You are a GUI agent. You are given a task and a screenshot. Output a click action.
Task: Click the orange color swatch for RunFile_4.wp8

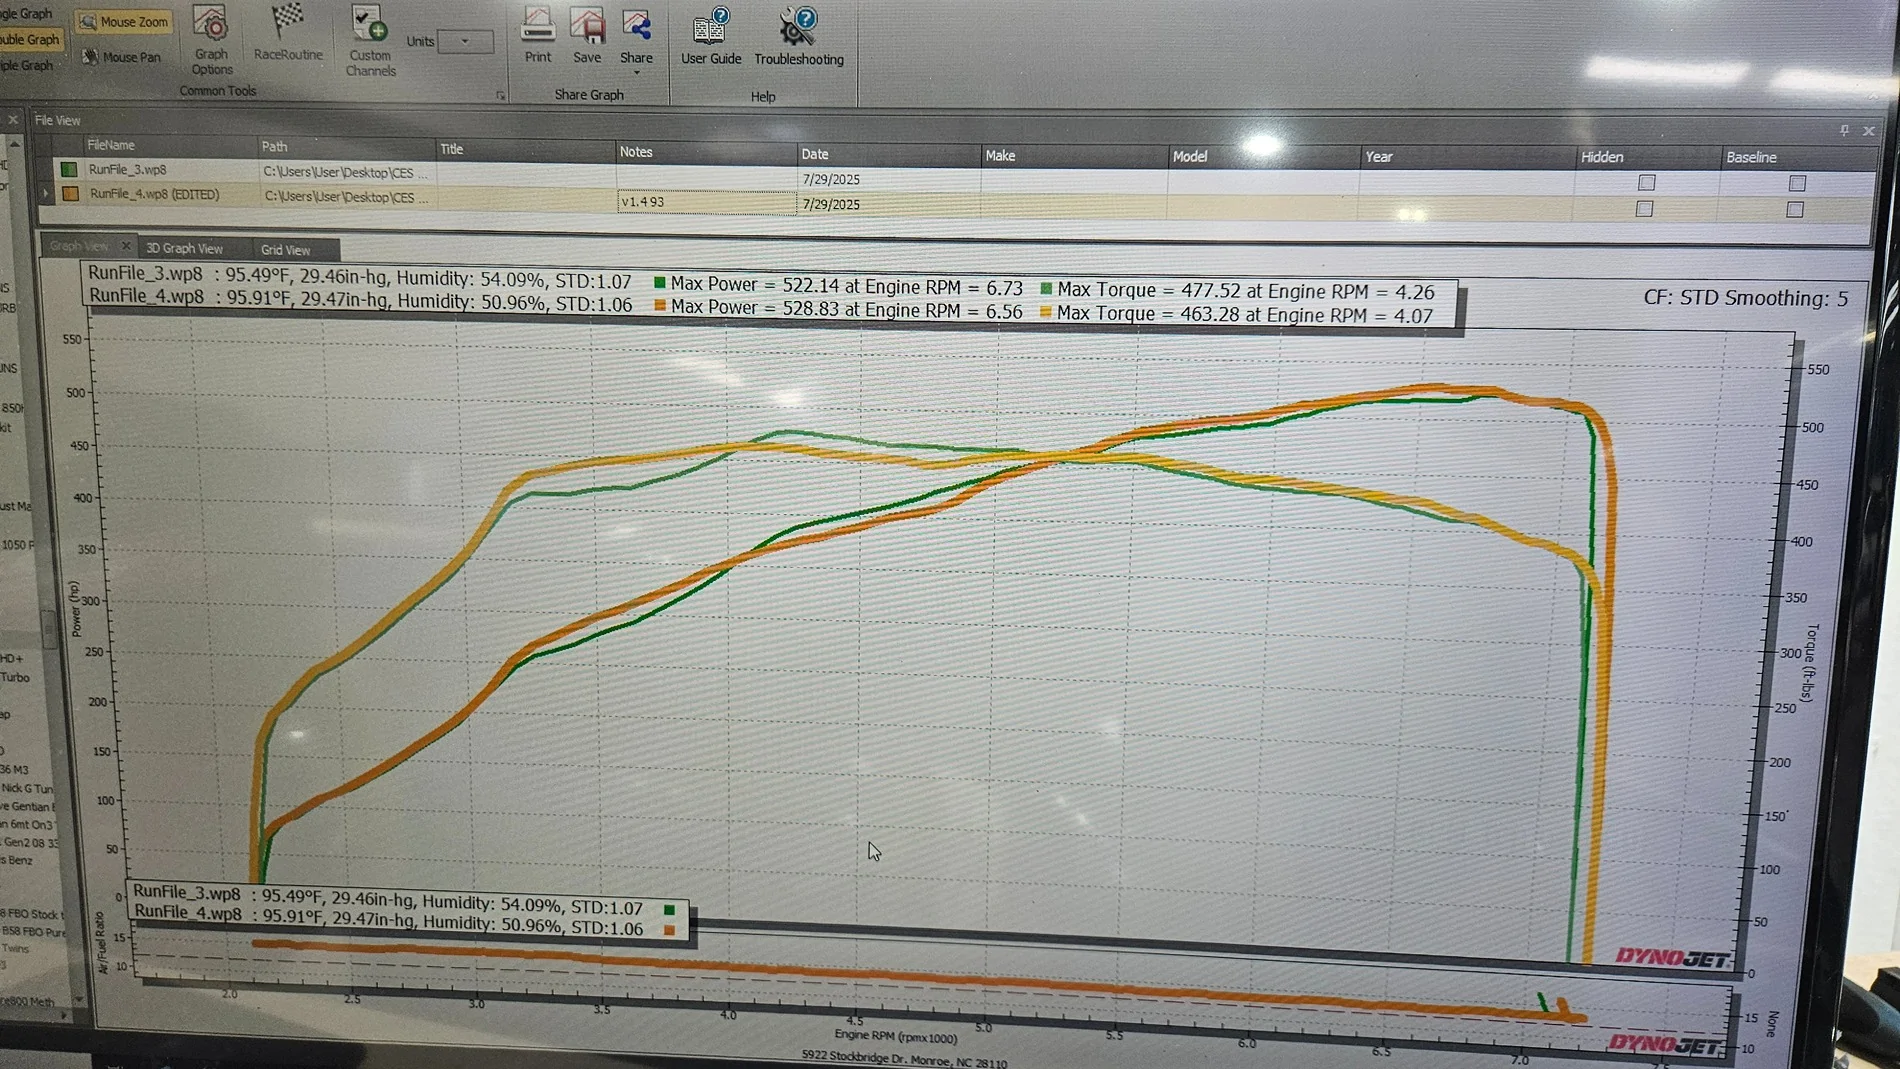coord(70,194)
